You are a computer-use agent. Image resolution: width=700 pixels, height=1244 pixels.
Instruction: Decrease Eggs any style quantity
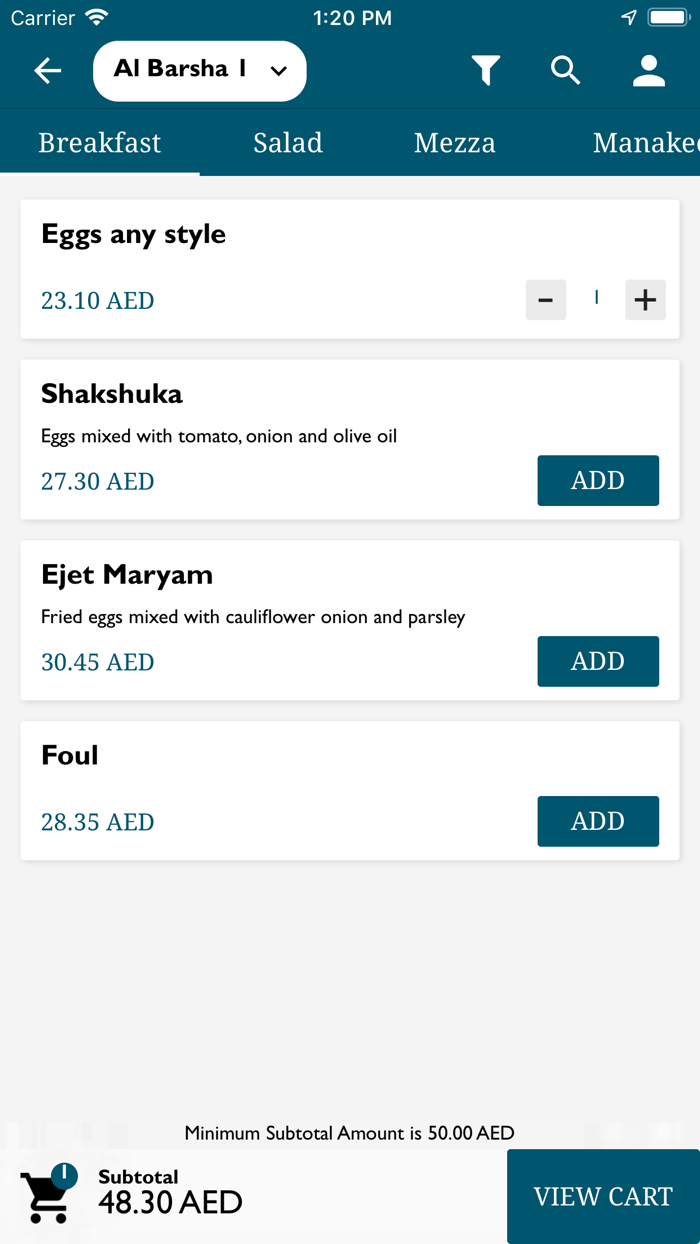coord(546,300)
